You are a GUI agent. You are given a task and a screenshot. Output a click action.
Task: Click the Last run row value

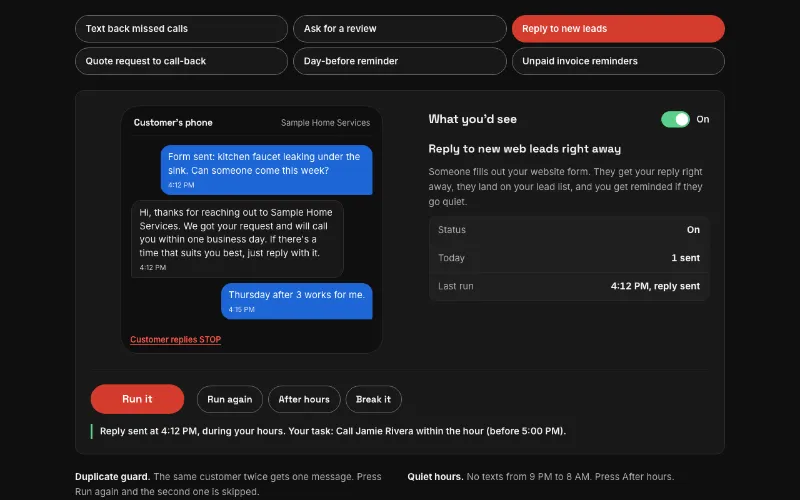click(655, 286)
